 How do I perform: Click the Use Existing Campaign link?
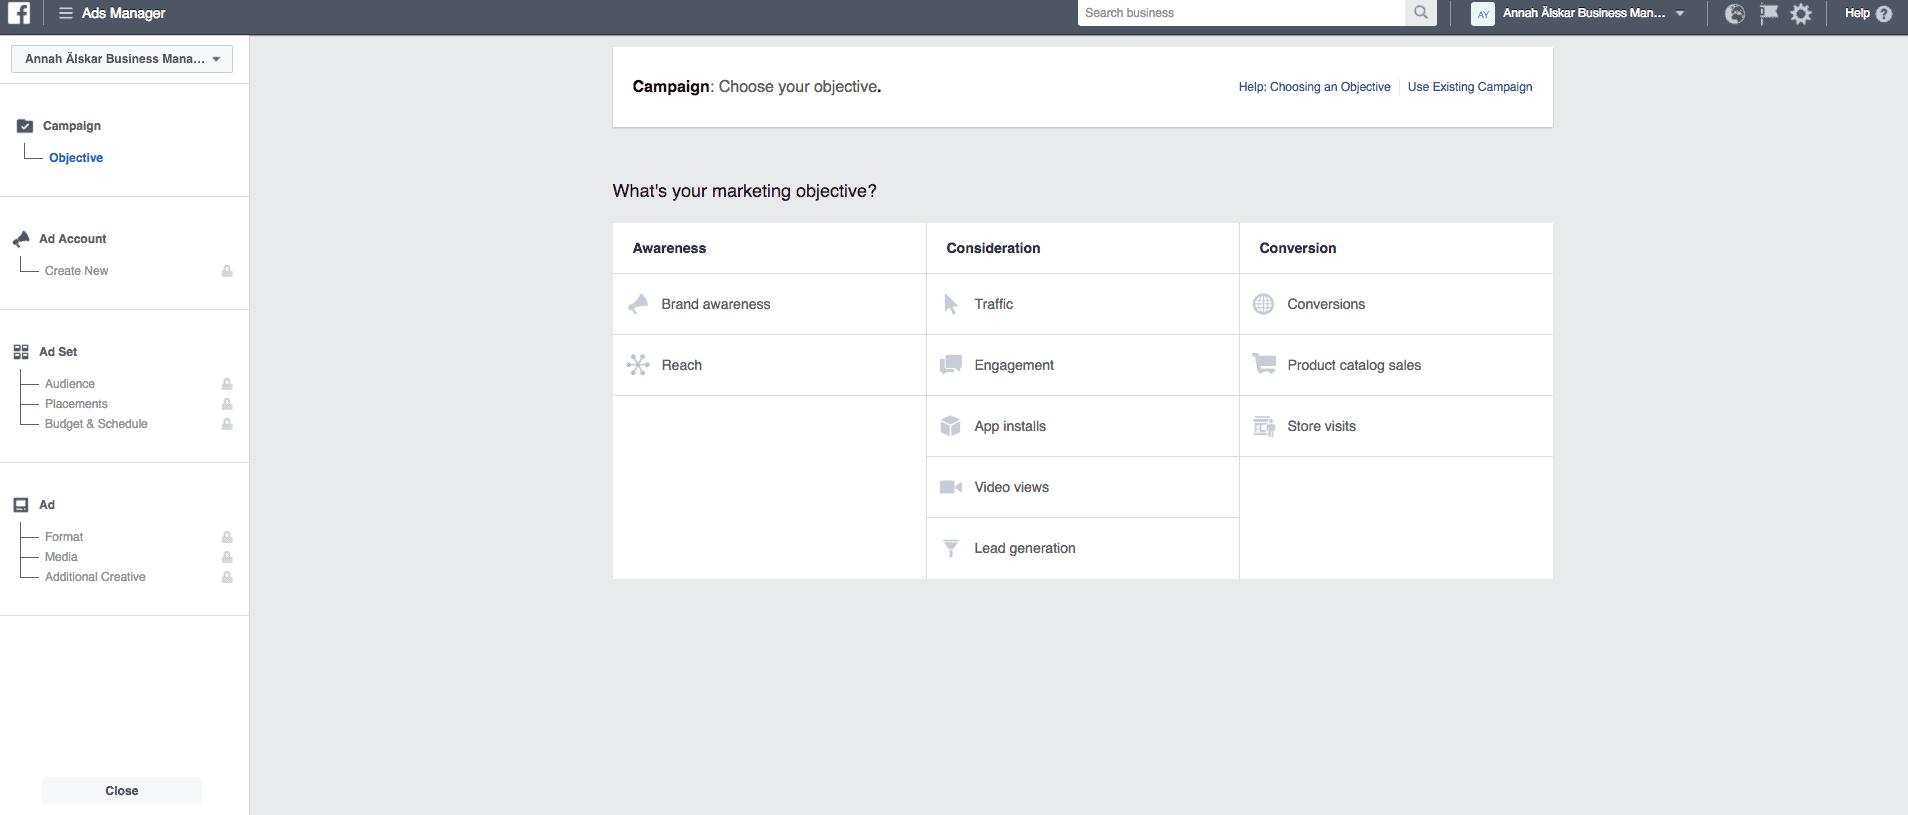(1469, 87)
